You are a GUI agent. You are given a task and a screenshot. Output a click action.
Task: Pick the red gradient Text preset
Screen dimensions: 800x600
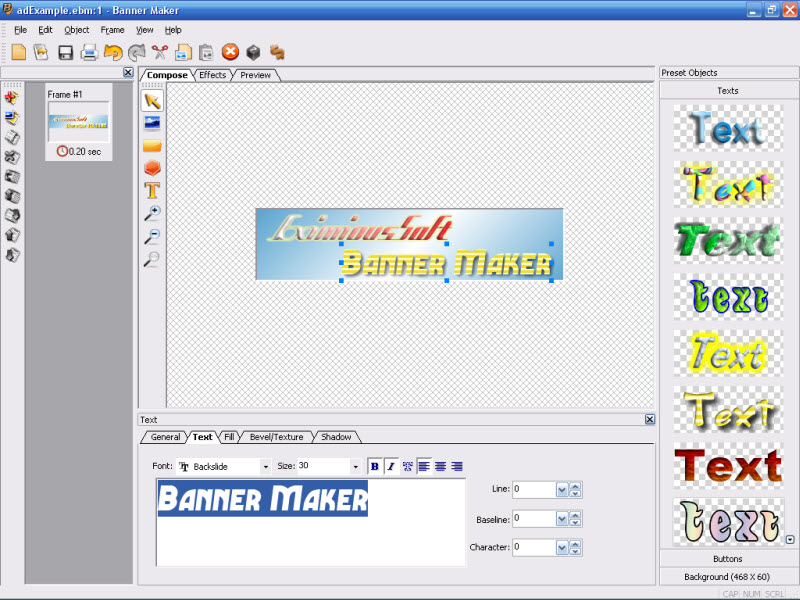coord(728,465)
